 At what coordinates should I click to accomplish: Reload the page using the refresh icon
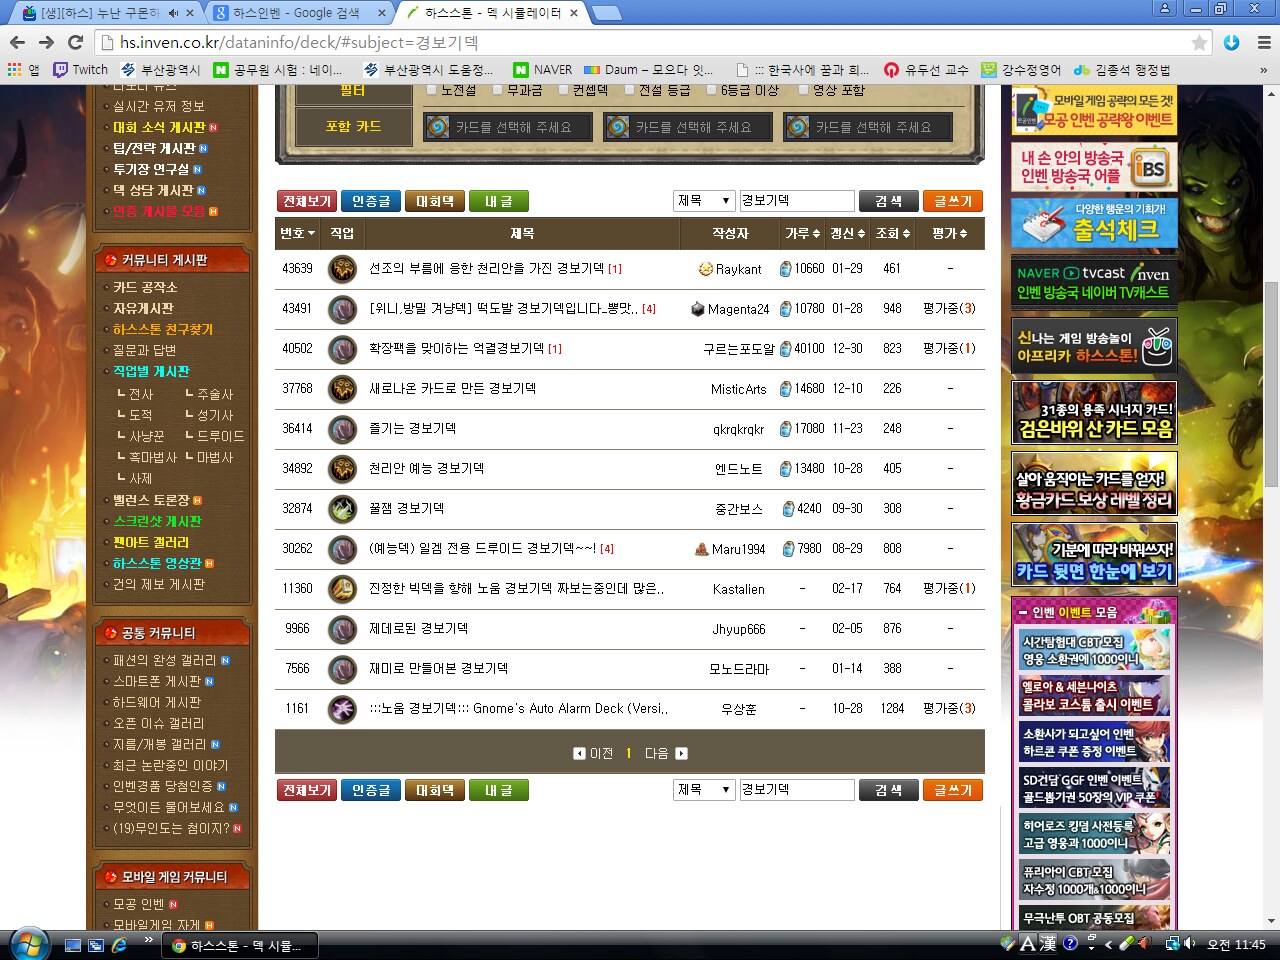pos(75,42)
